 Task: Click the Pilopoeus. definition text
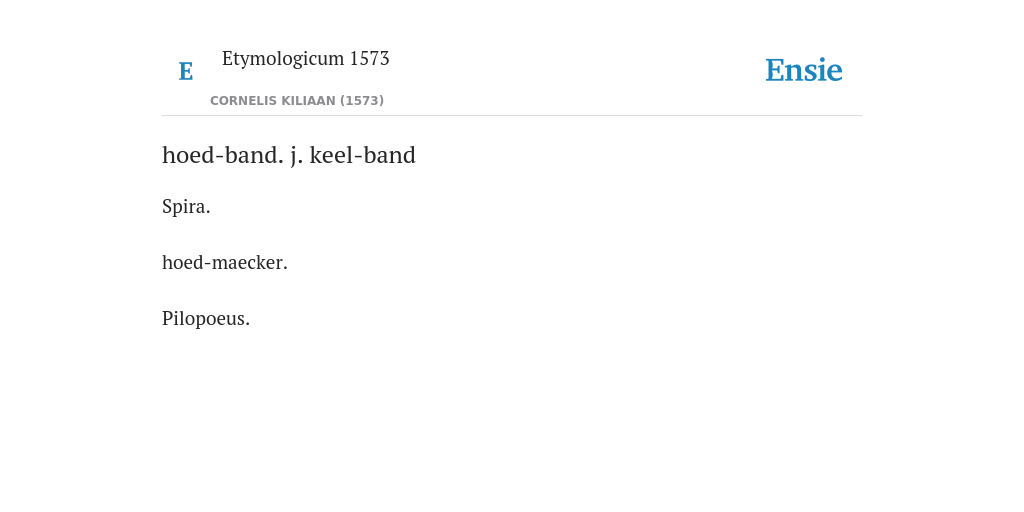(x=206, y=319)
